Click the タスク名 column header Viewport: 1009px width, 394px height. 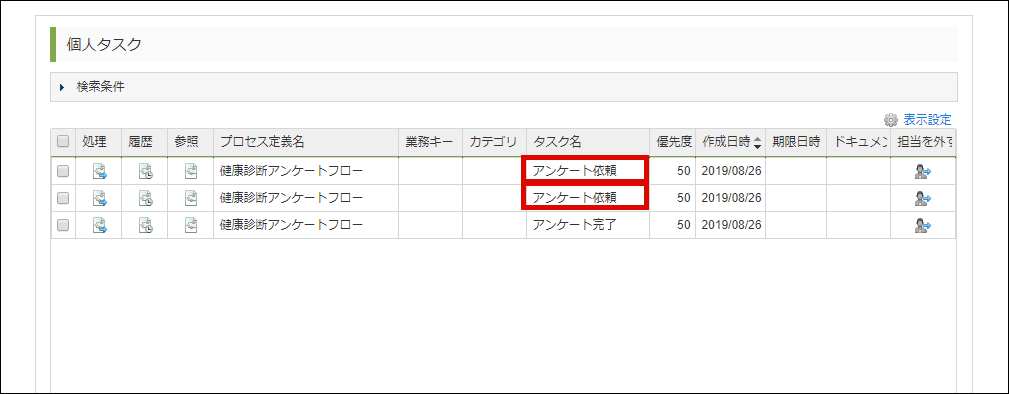tap(588, 142)
